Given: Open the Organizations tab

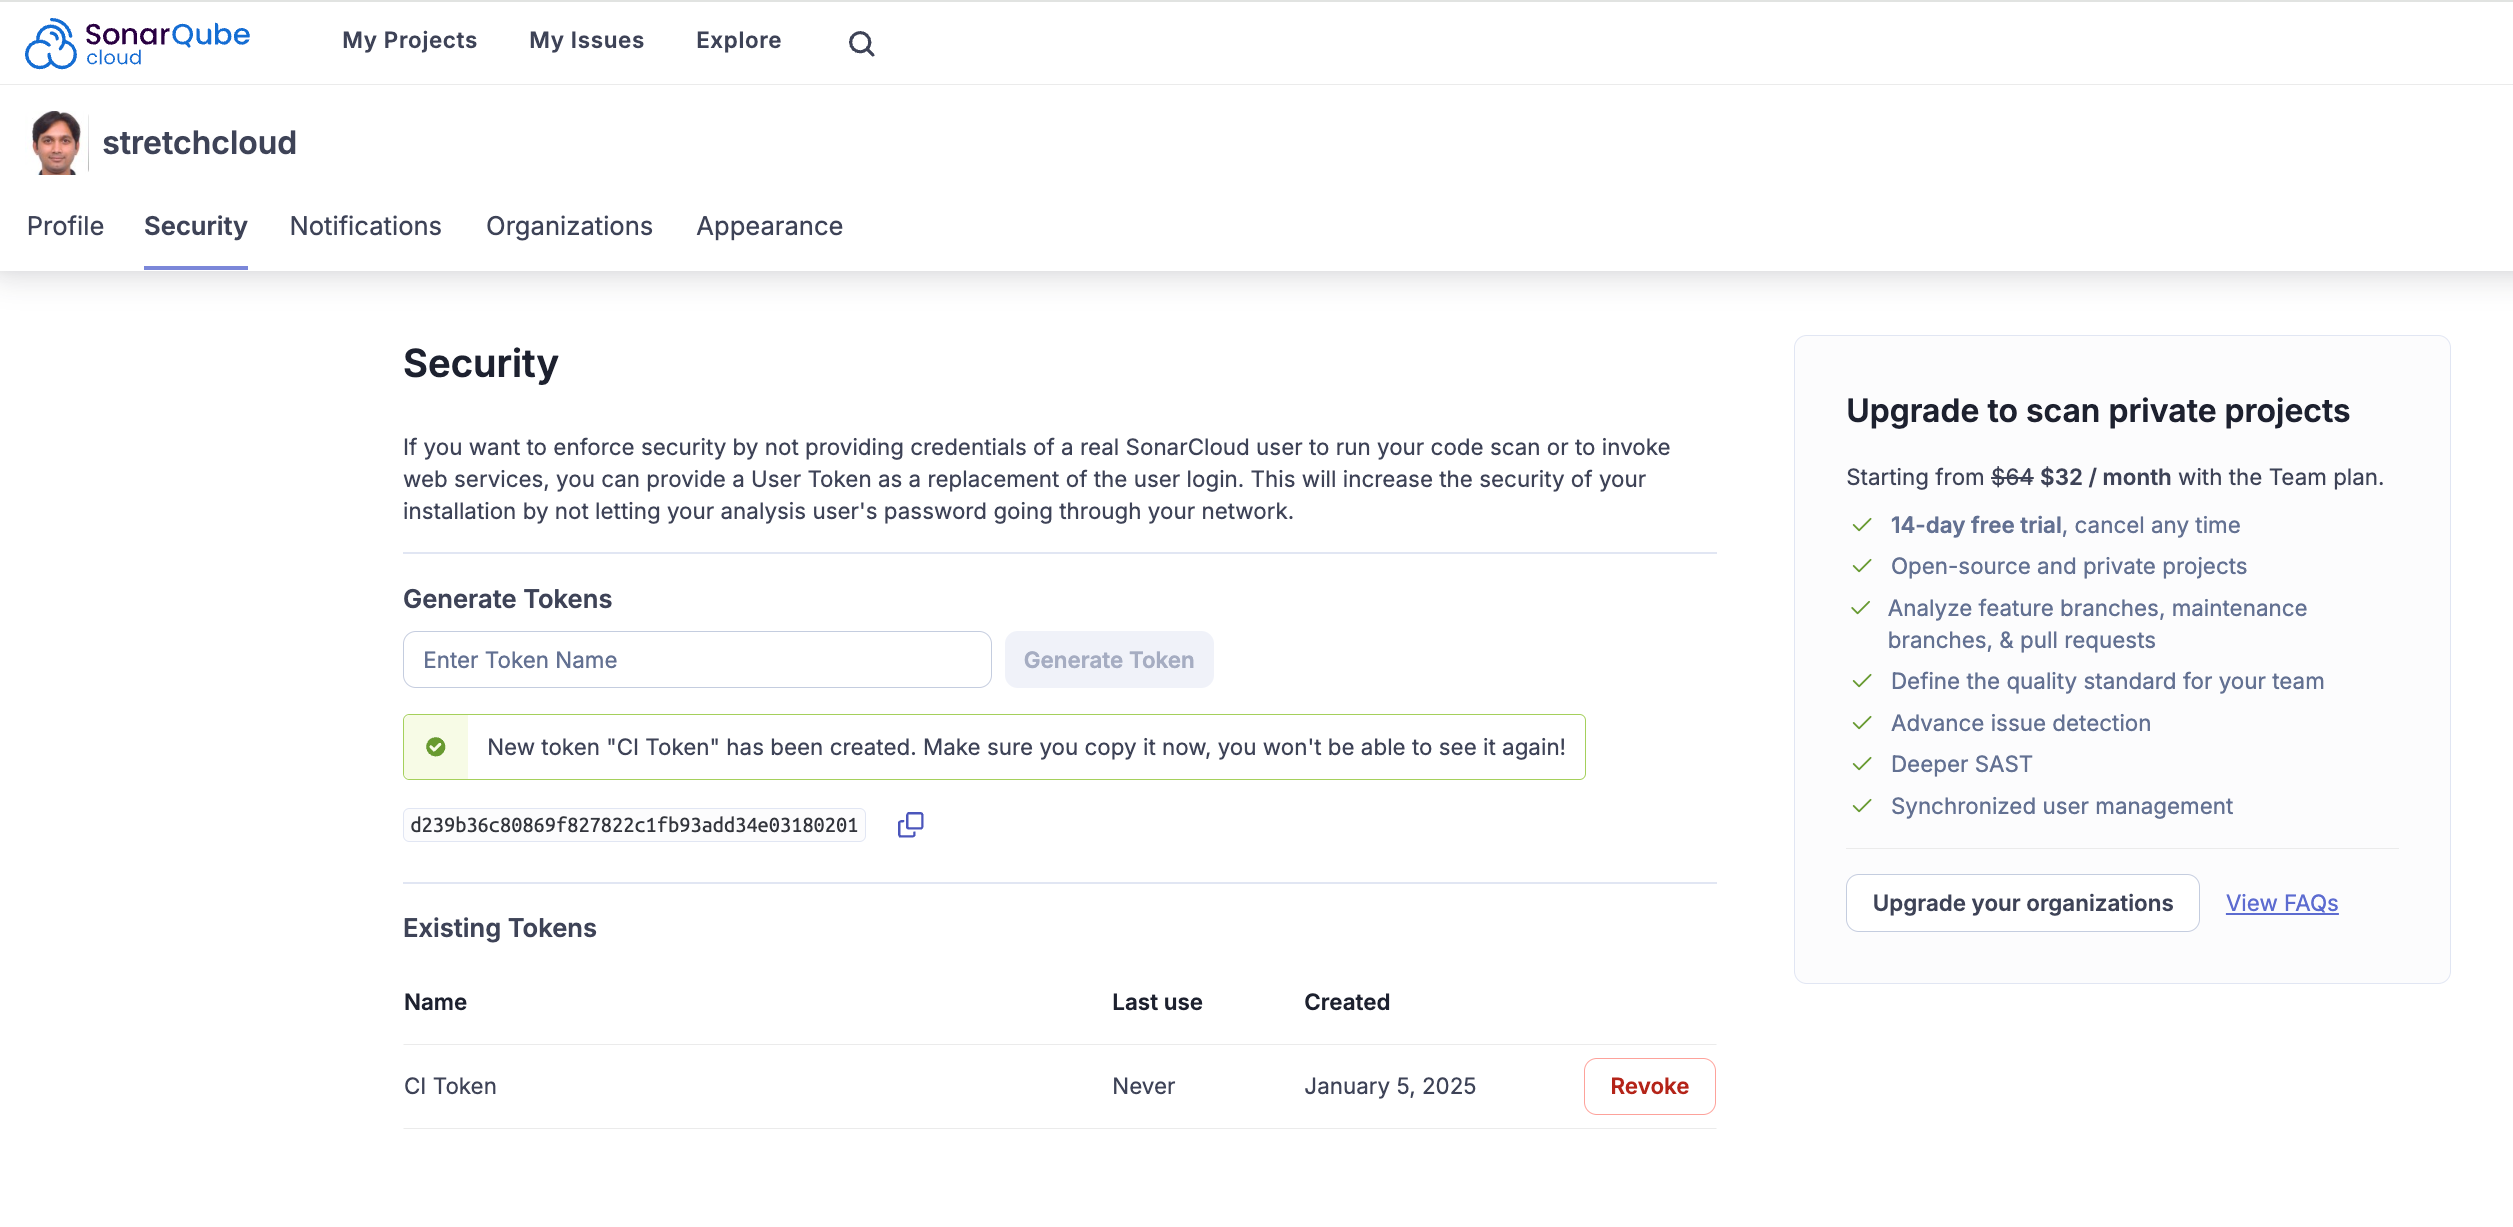Looking at the screenshot, I should pyautogui.click(x=568, y=226).
